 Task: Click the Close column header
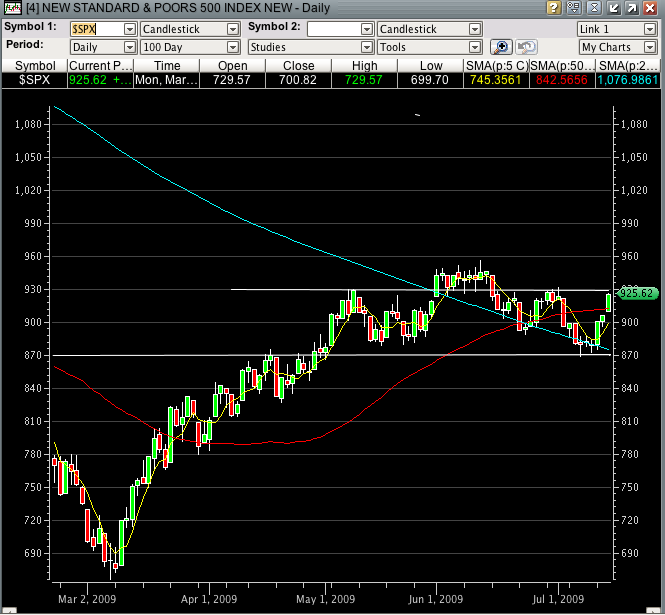click(298, 65)
